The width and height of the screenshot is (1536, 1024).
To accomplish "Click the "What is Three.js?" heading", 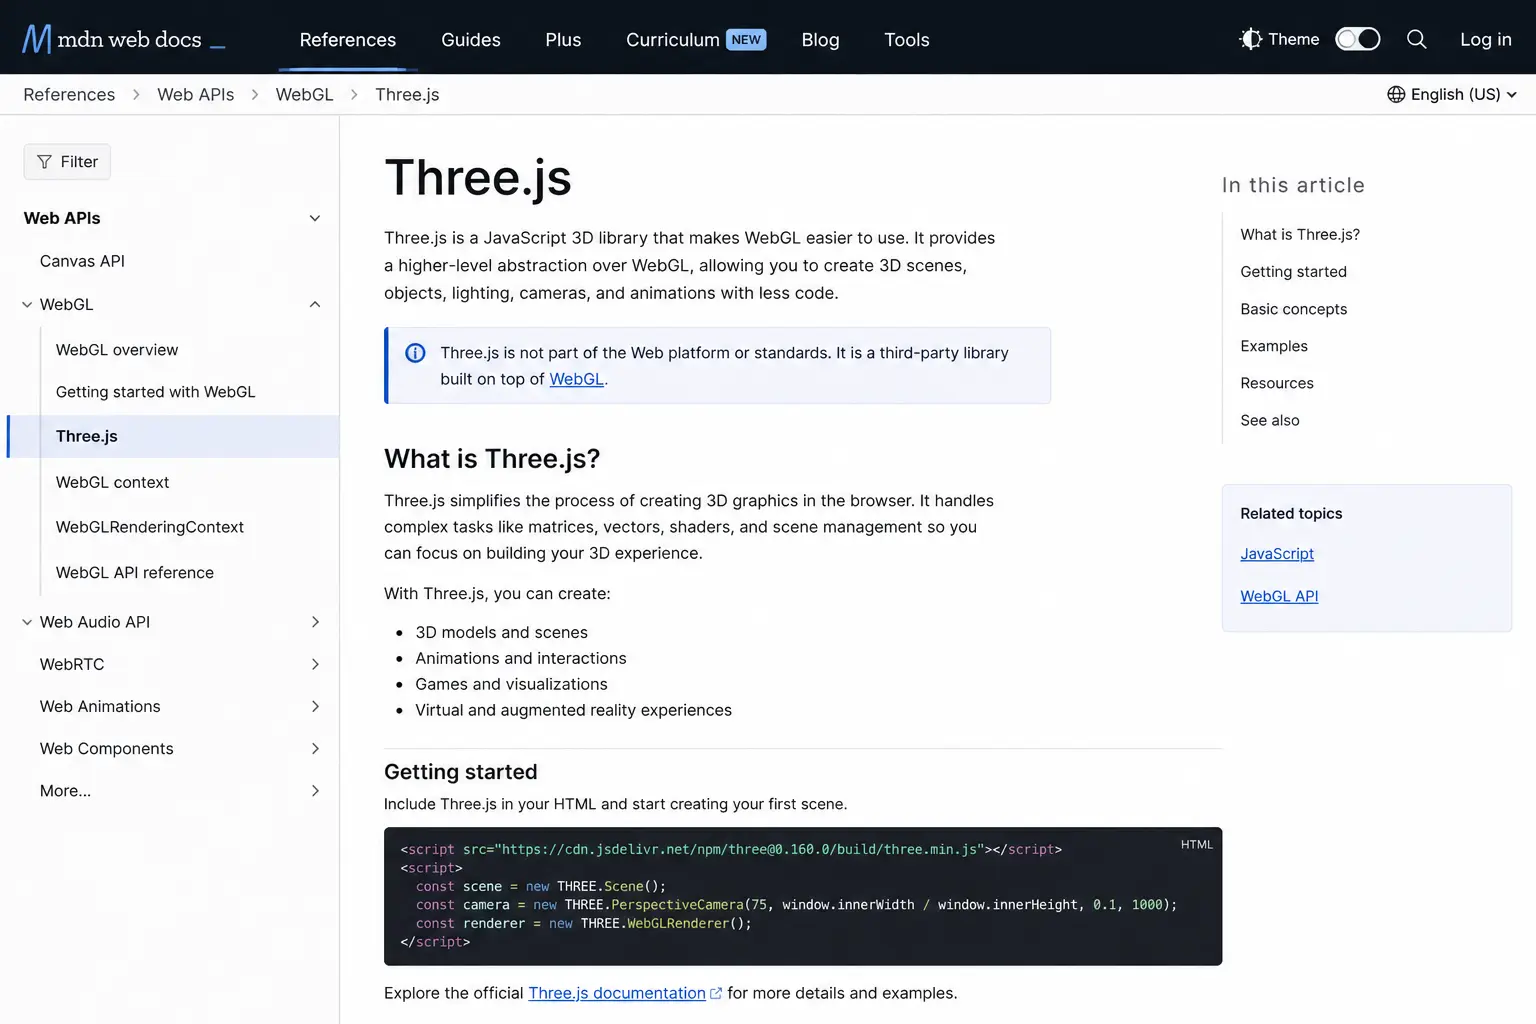I will click(x=492, y=459).
